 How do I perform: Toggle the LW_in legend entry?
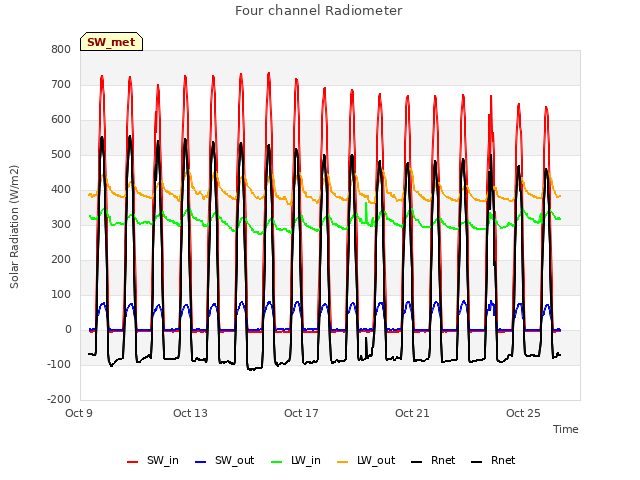[x=296, y=460]
